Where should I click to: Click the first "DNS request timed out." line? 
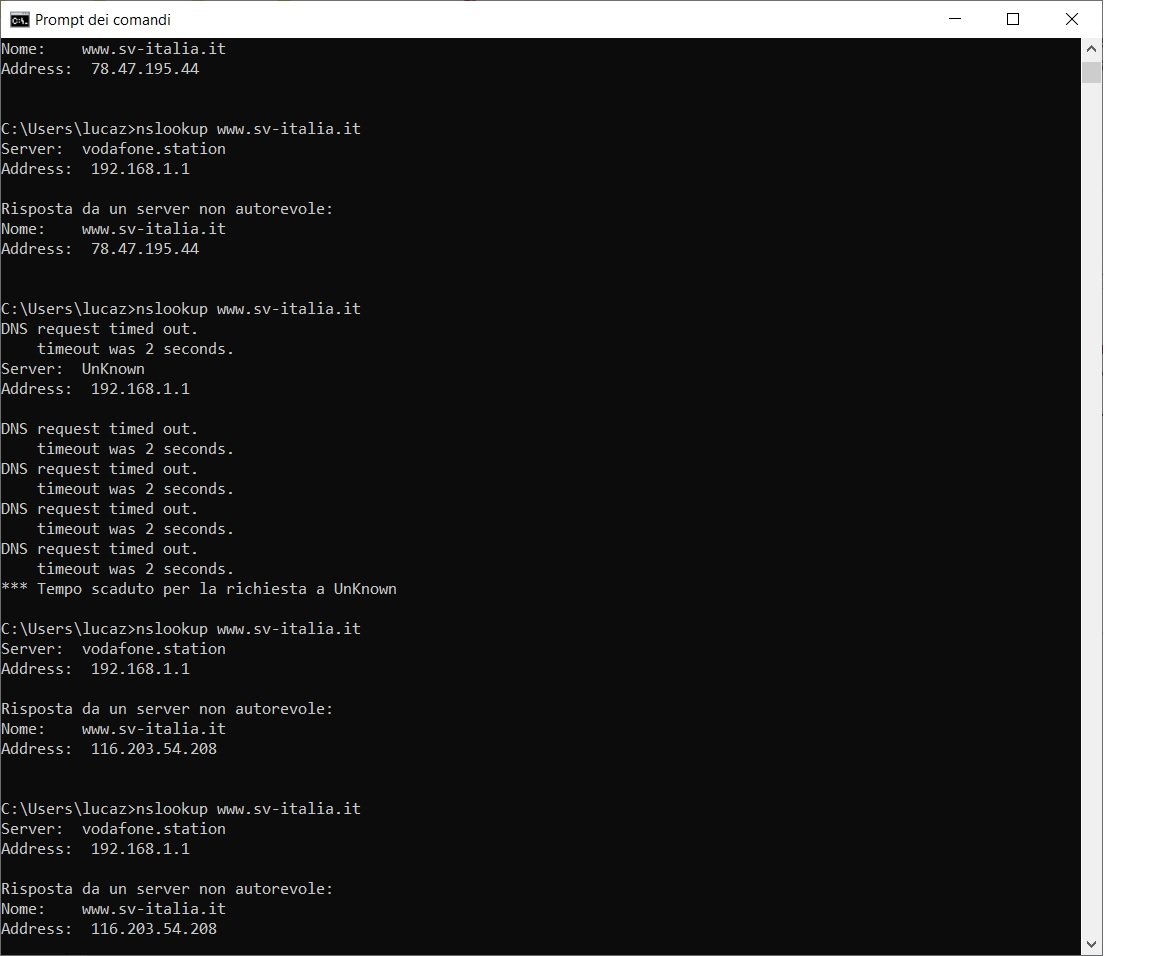pyautogui.click(x=99, y=329)
